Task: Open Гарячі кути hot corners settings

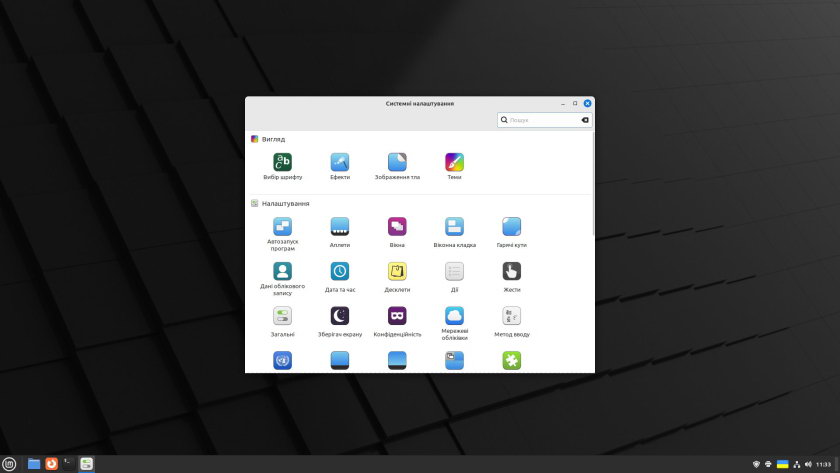Action: 512,232
